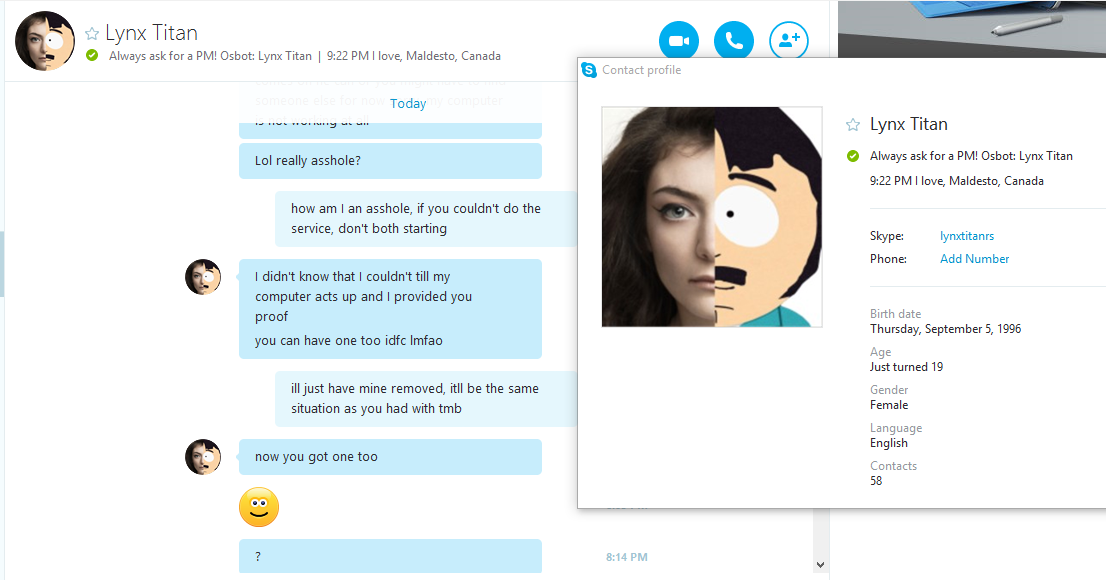The height and width of the screenshot is (580, 1106).
Task: Click the birth date Thursday, September 5, 1996
Action: pos(945,329)
